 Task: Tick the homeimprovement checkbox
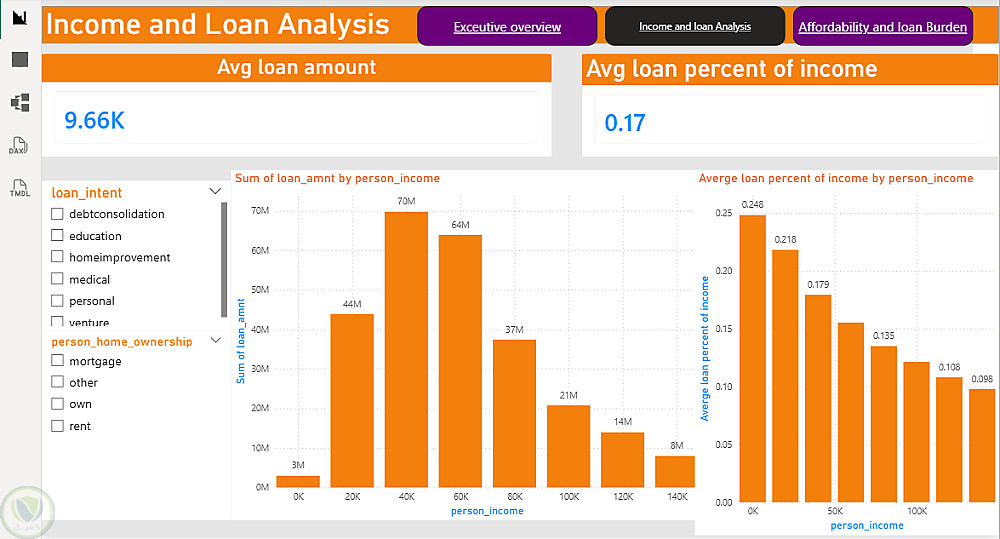tap(57, 256)
